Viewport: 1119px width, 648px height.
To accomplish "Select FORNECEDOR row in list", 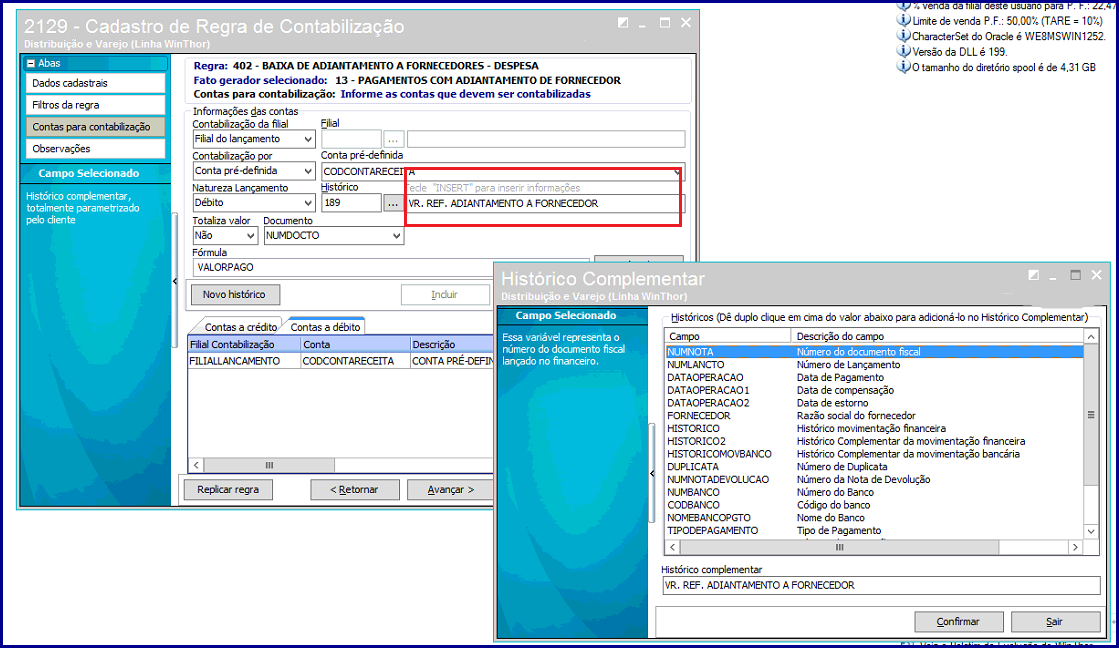I will tap(874, 415).
